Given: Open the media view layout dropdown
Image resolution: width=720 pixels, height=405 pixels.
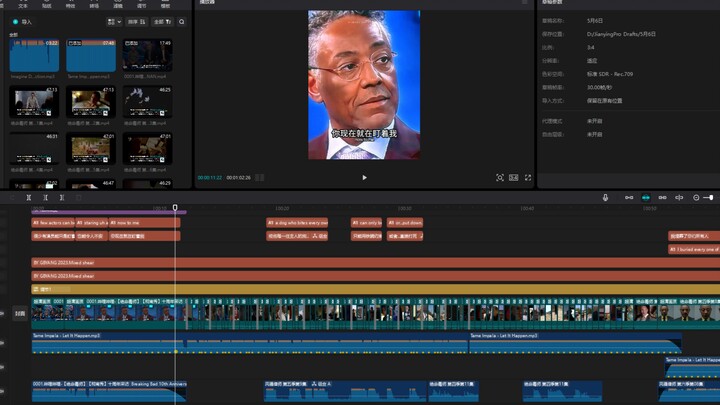Looking at the screenshot, I should (x=114, y=22).
